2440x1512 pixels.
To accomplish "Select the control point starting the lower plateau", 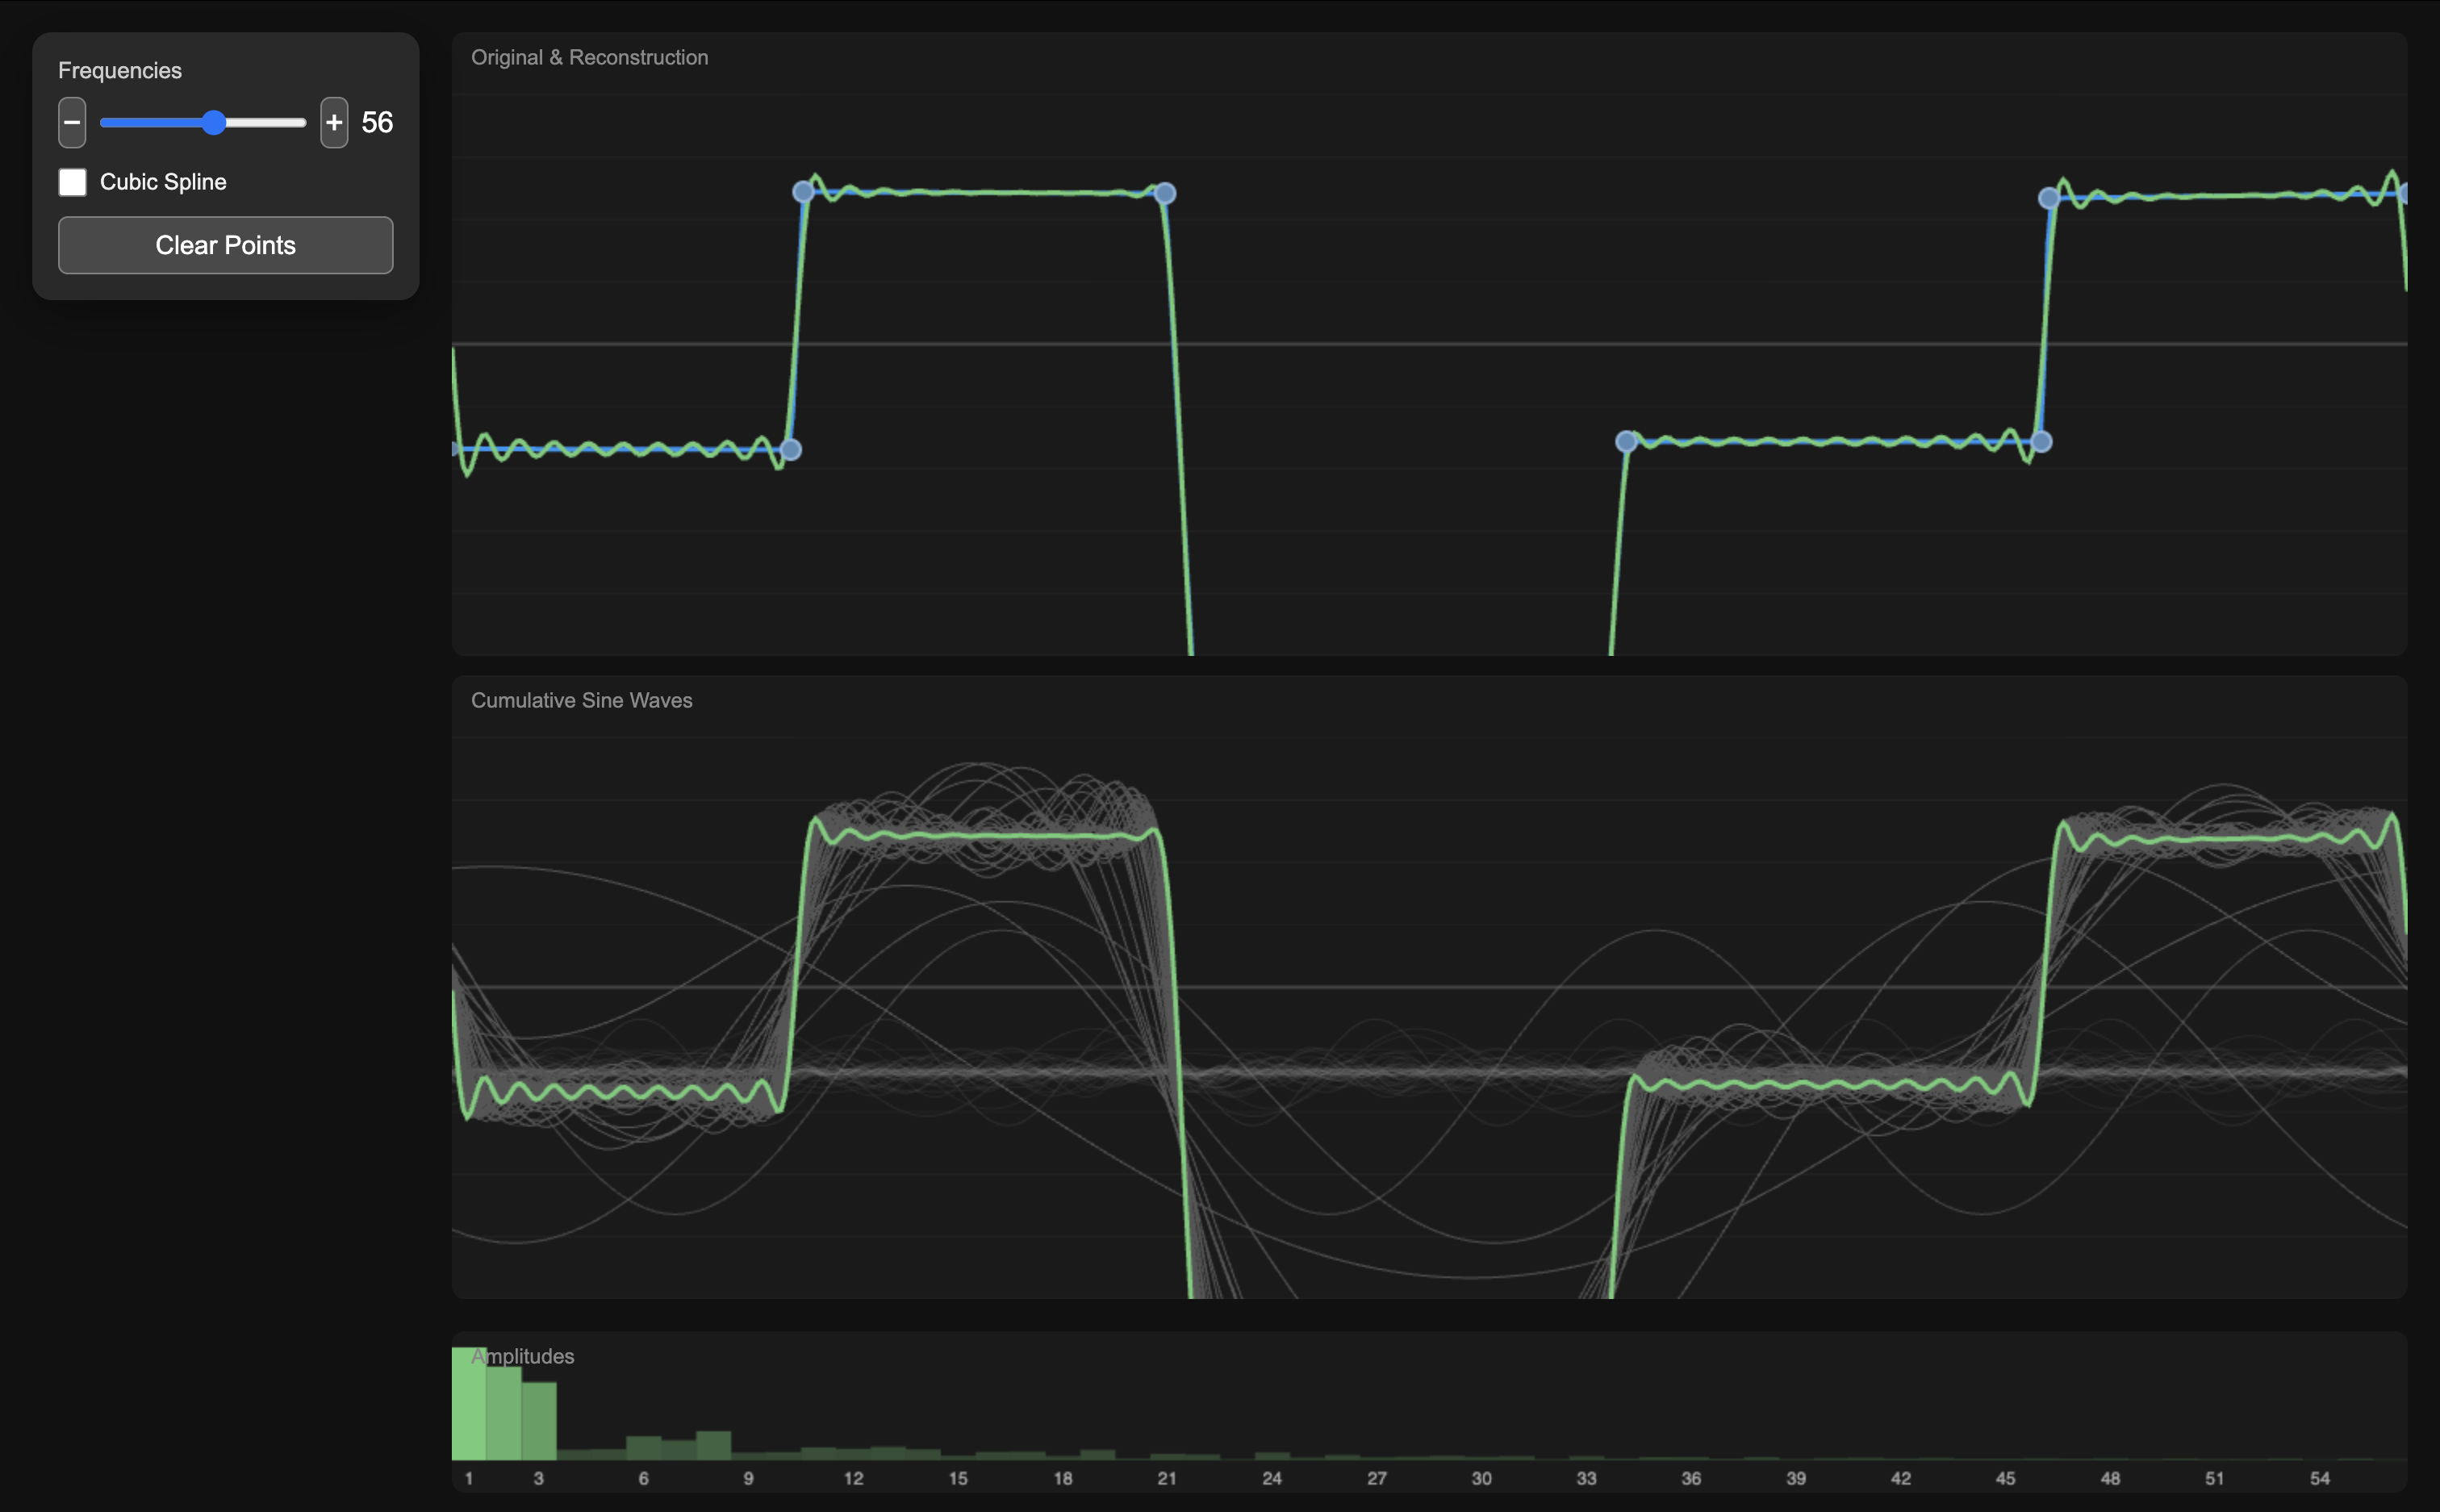I will click(1625, 440).
